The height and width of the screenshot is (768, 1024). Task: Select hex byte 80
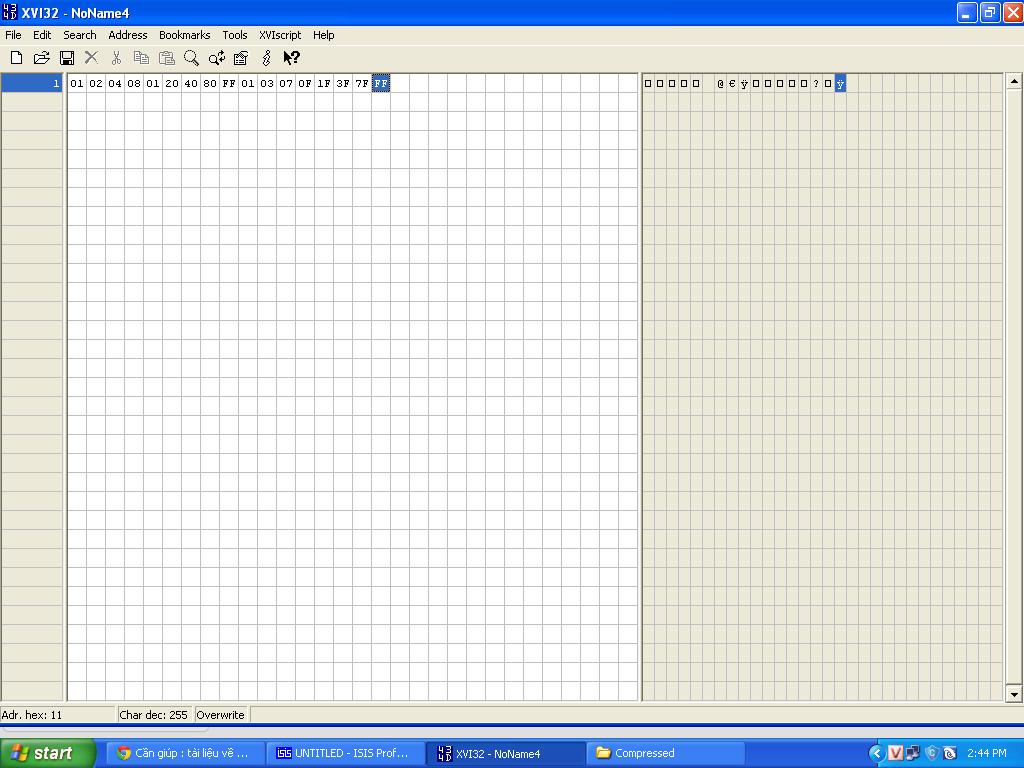[210, 84]
